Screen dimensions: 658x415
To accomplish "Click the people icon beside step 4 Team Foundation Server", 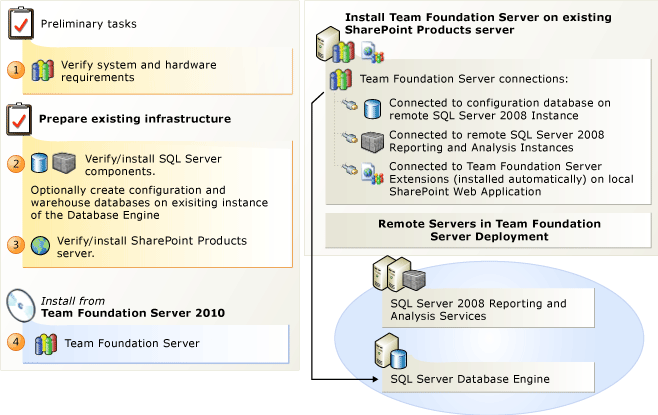I will (46, 344).
